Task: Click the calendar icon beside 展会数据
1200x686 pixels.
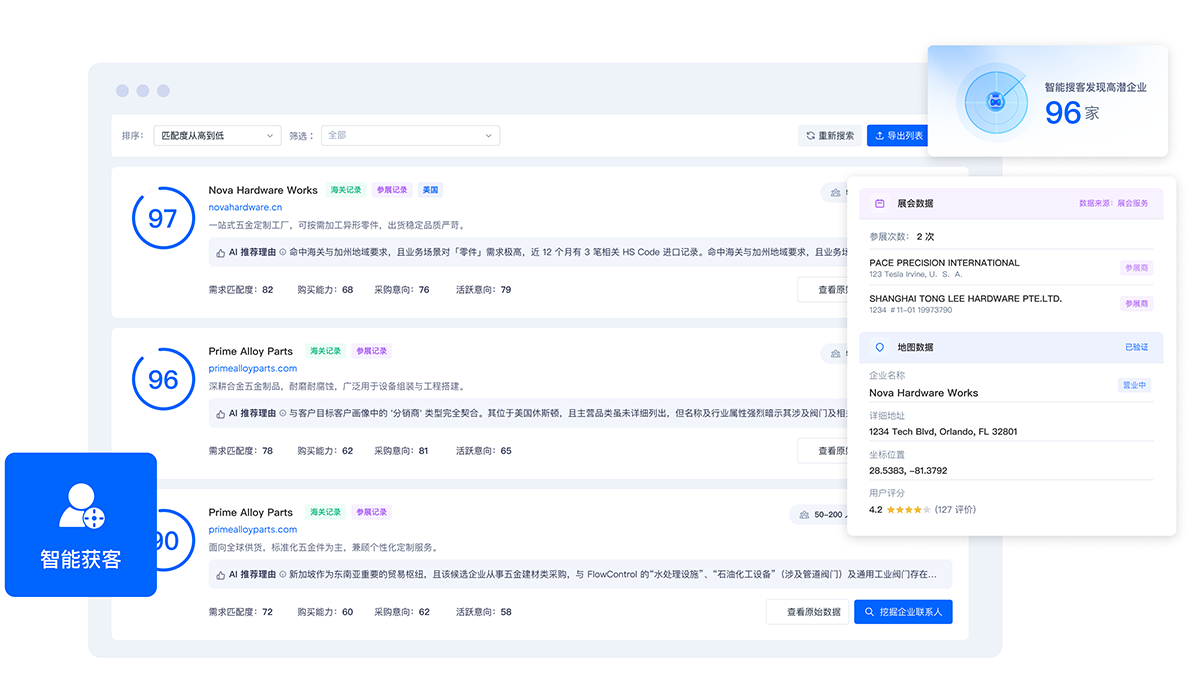Action: coord(879,203)
